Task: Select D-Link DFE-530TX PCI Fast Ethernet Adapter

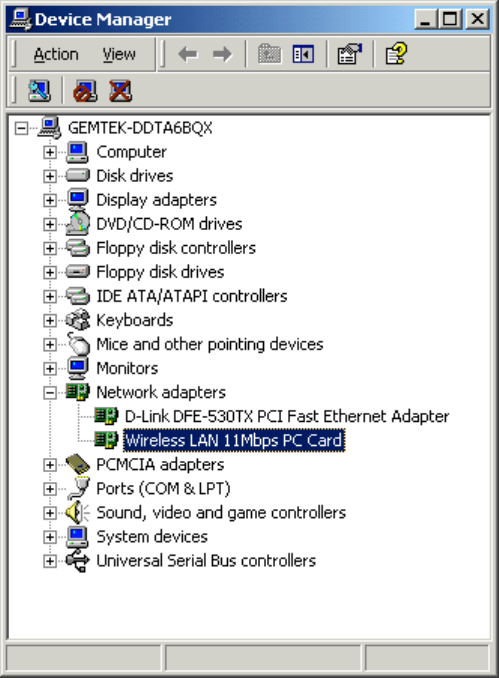Action: tap(287, 416)
